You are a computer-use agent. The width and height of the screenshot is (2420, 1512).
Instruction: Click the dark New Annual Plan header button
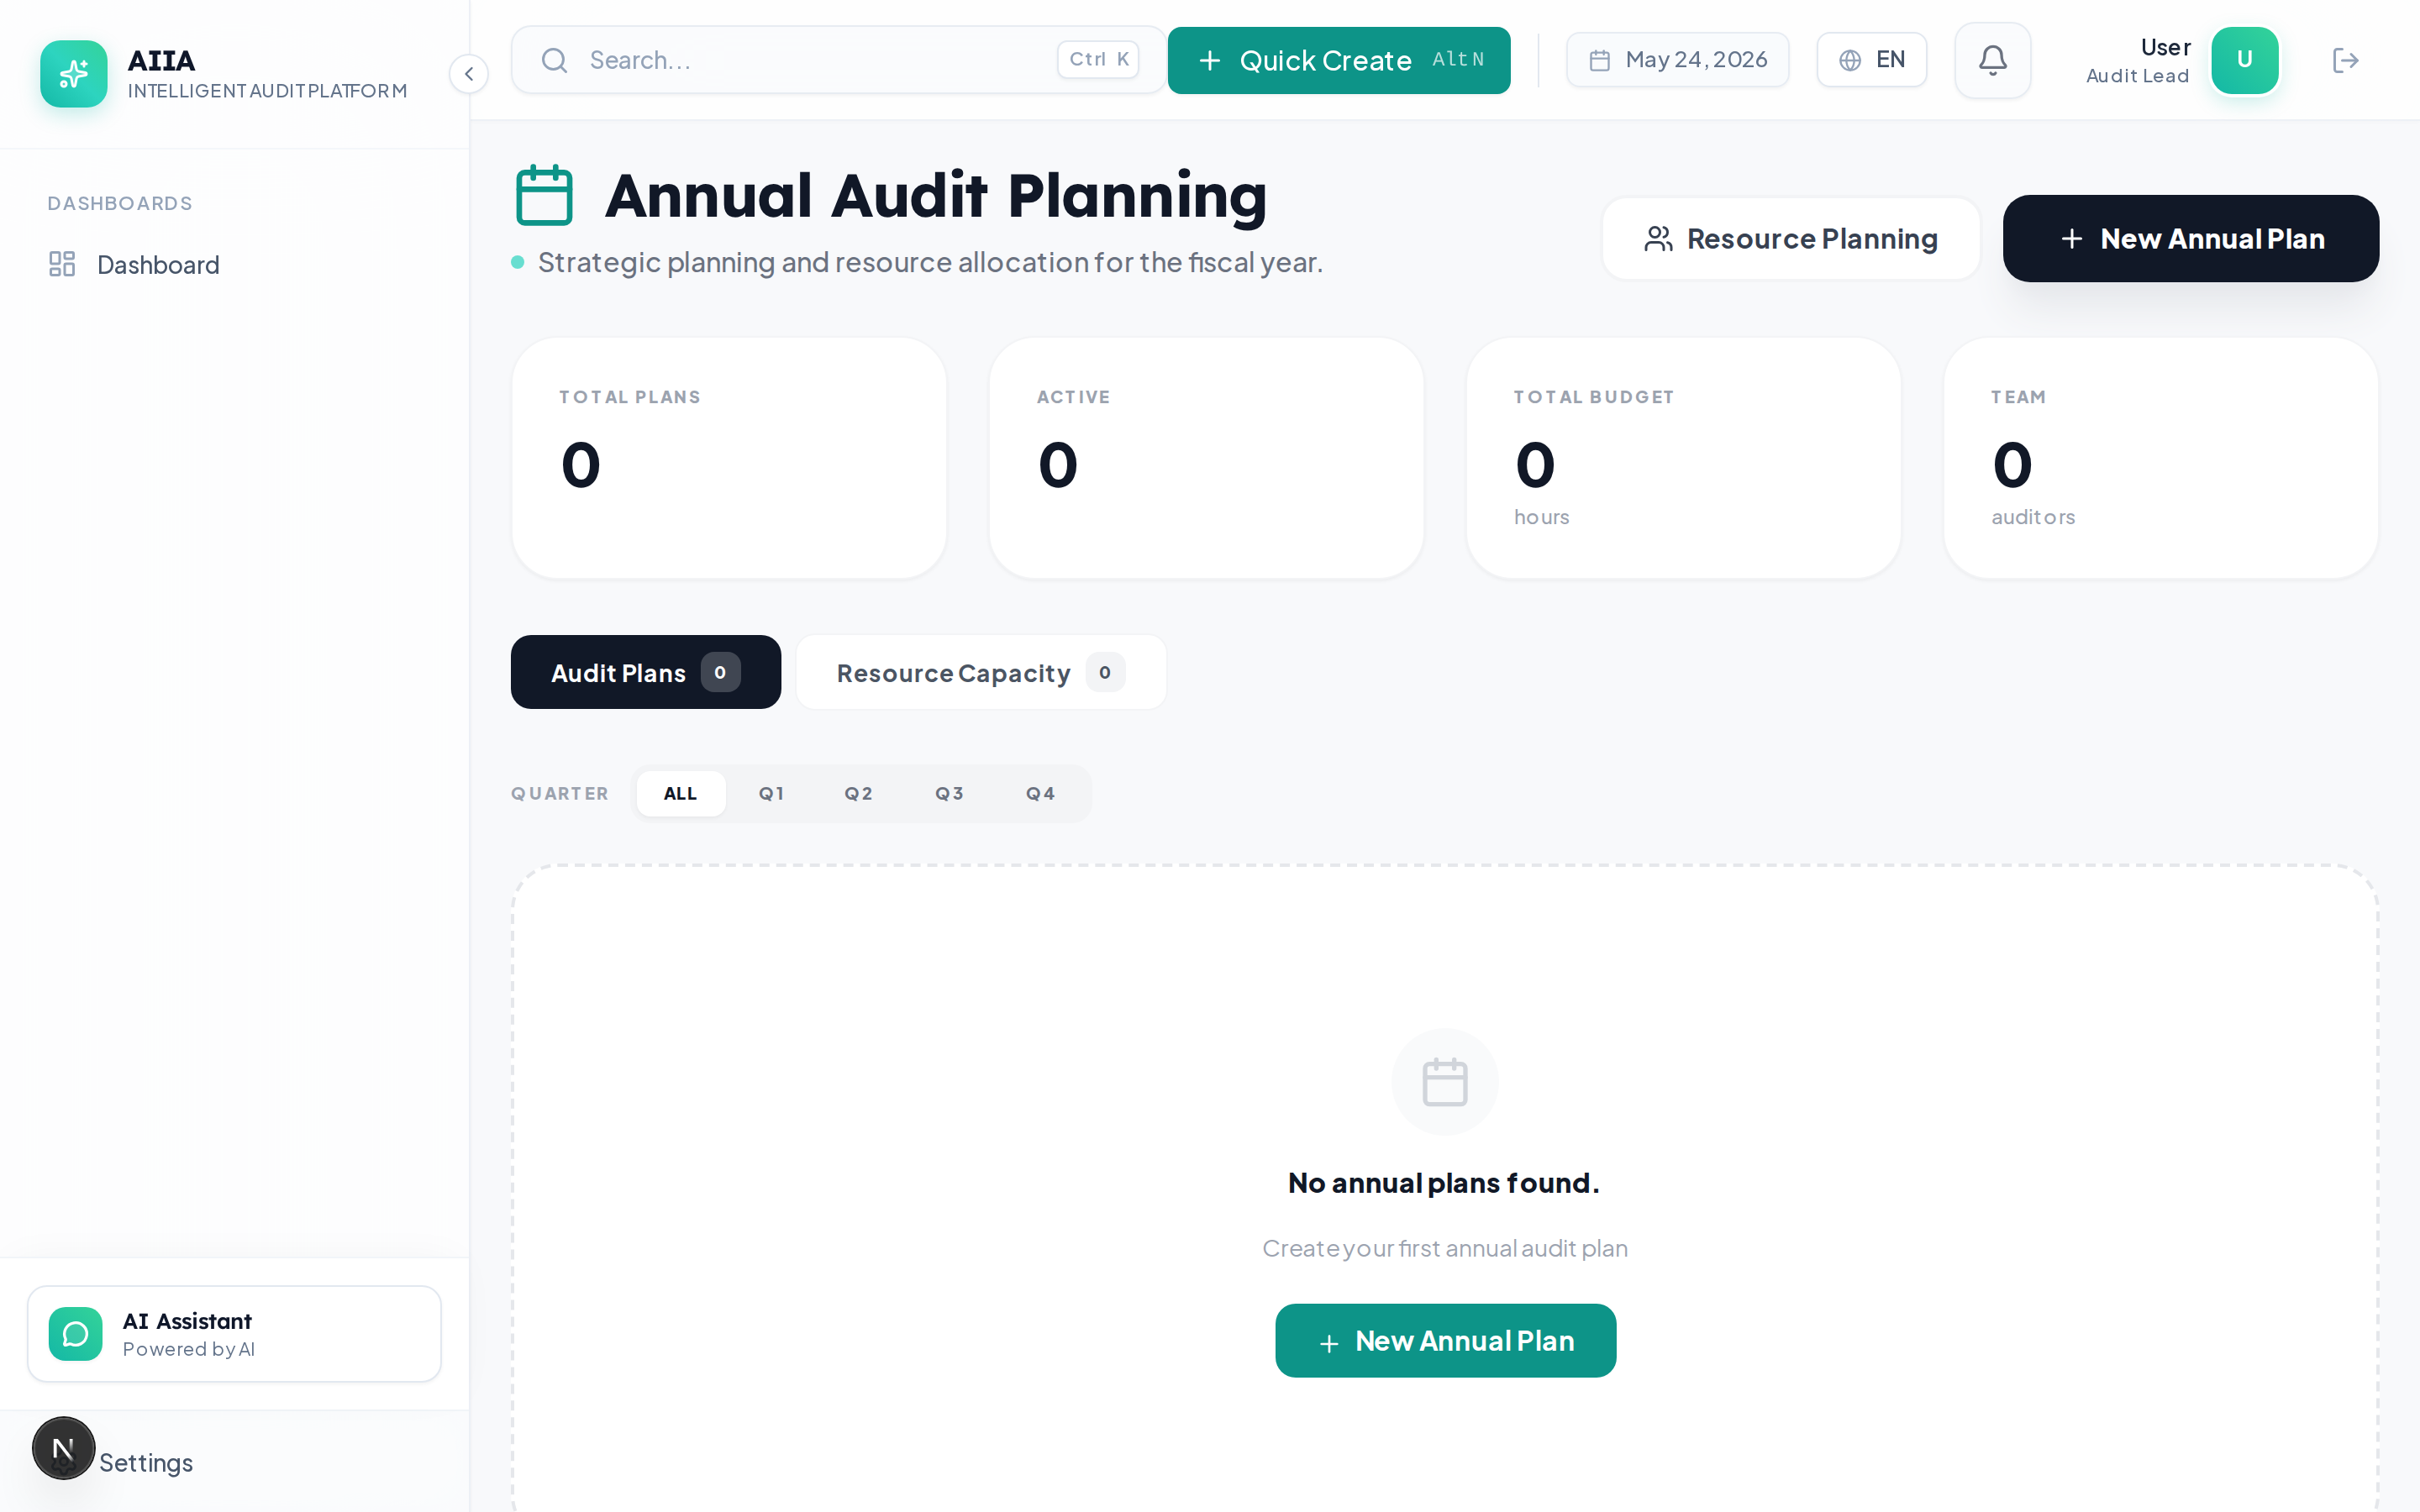point(2190,239)
